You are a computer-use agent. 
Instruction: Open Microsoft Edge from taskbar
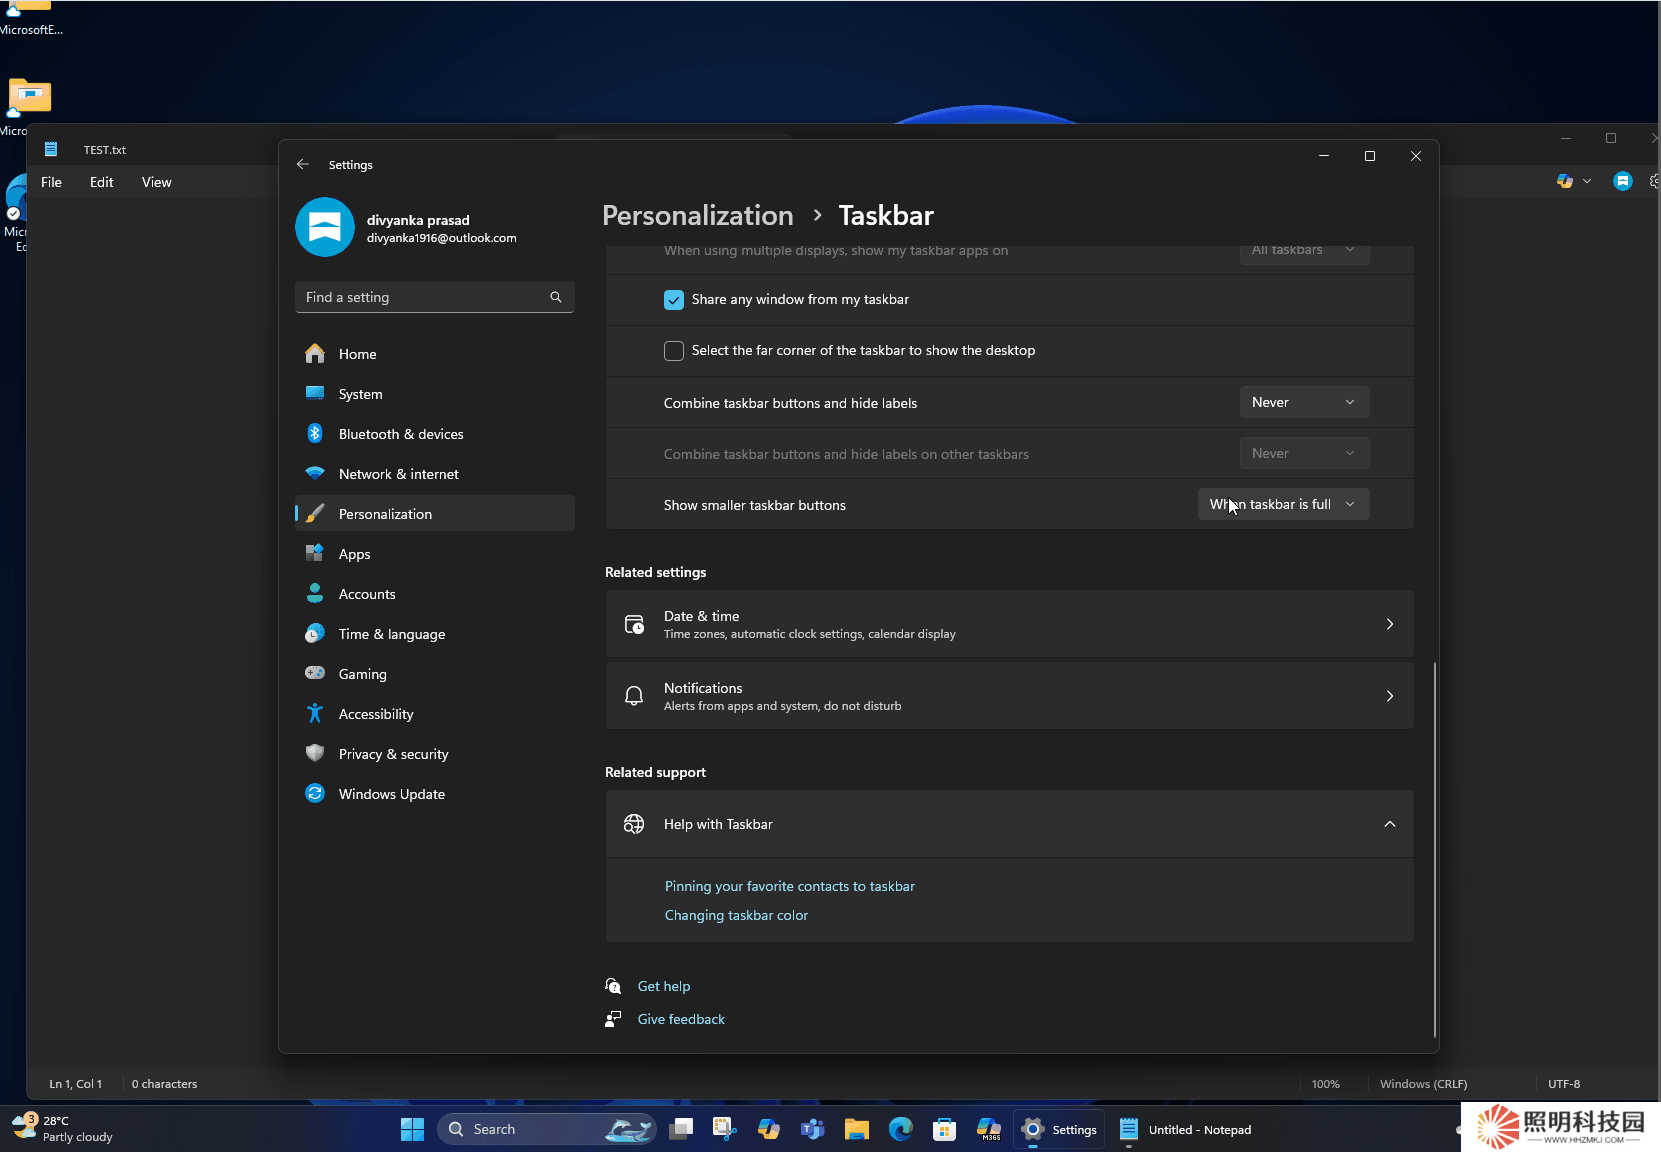coord(901,1129)
